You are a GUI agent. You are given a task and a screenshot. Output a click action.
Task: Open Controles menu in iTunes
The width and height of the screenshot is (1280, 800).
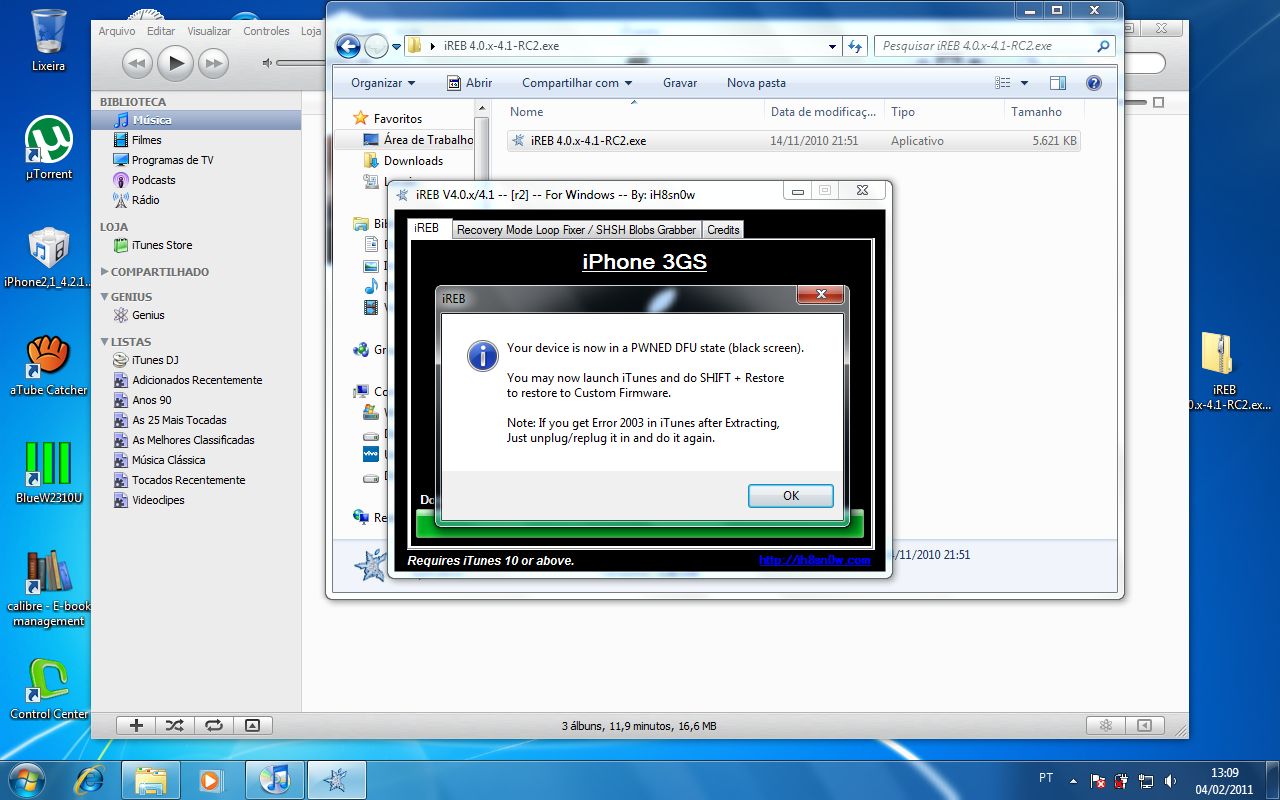pyautogui.click(x=266, y=31)
